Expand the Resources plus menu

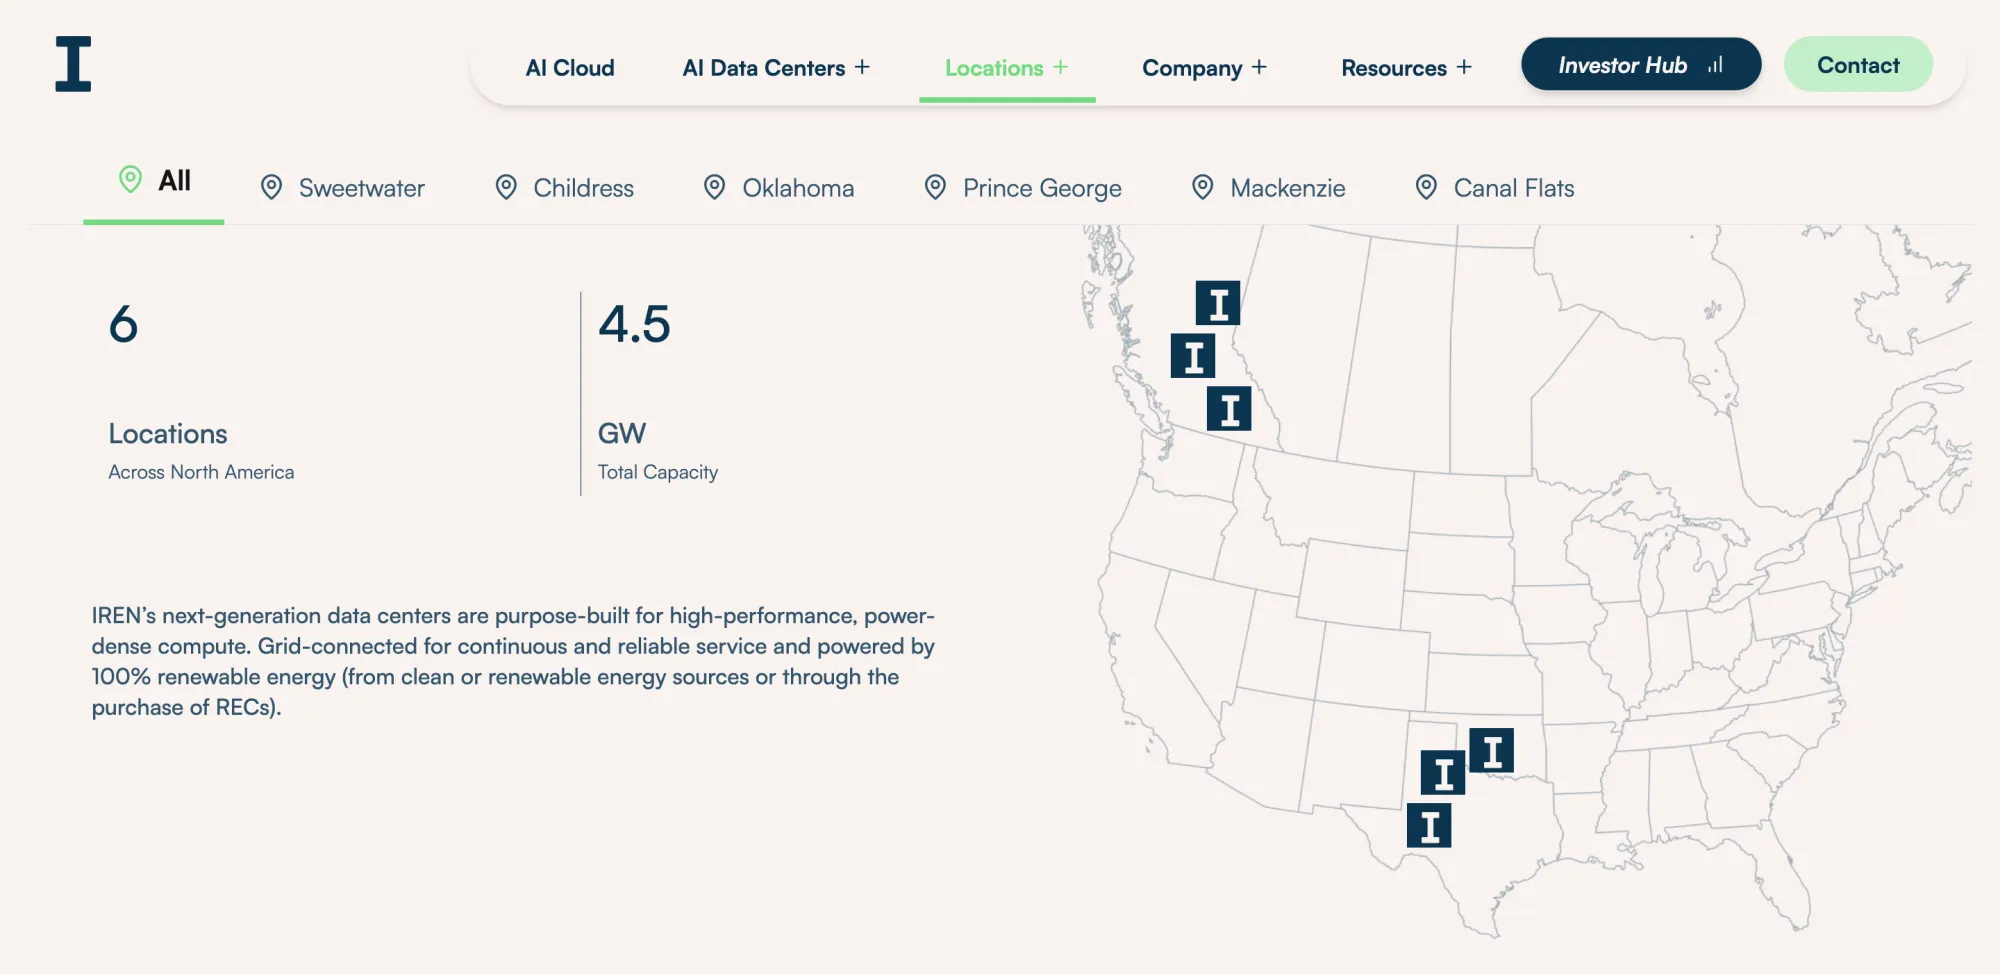(1464, 67)
